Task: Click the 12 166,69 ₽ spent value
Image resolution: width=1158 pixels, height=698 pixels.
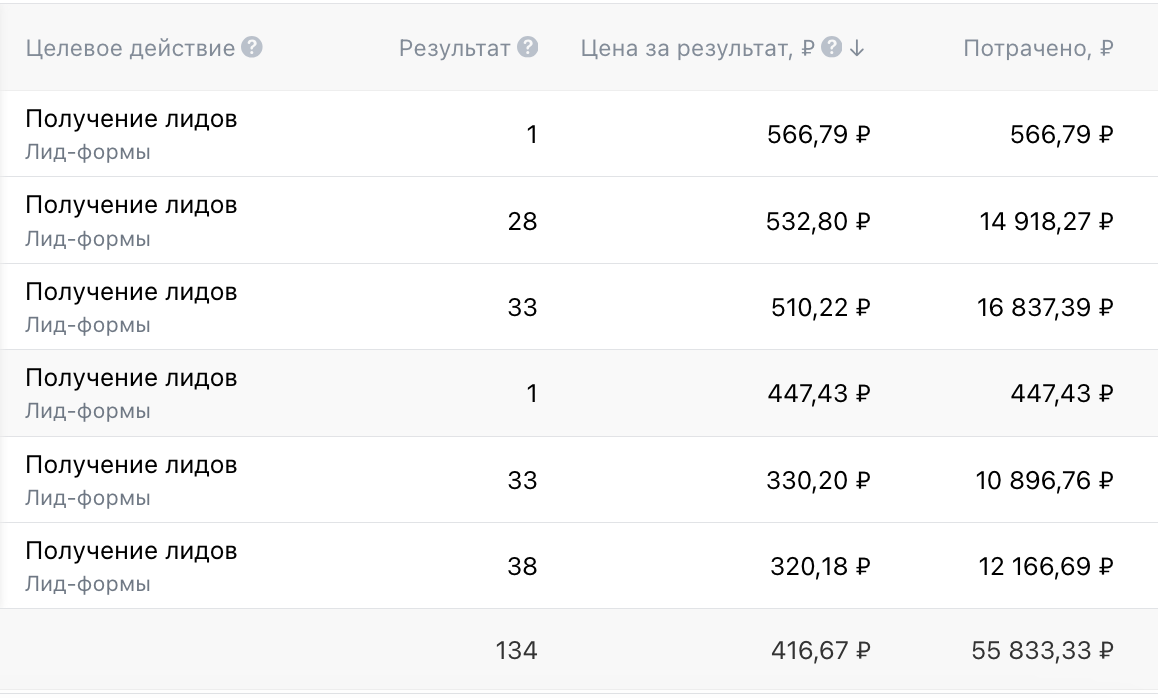Action: coord(1045,566)
